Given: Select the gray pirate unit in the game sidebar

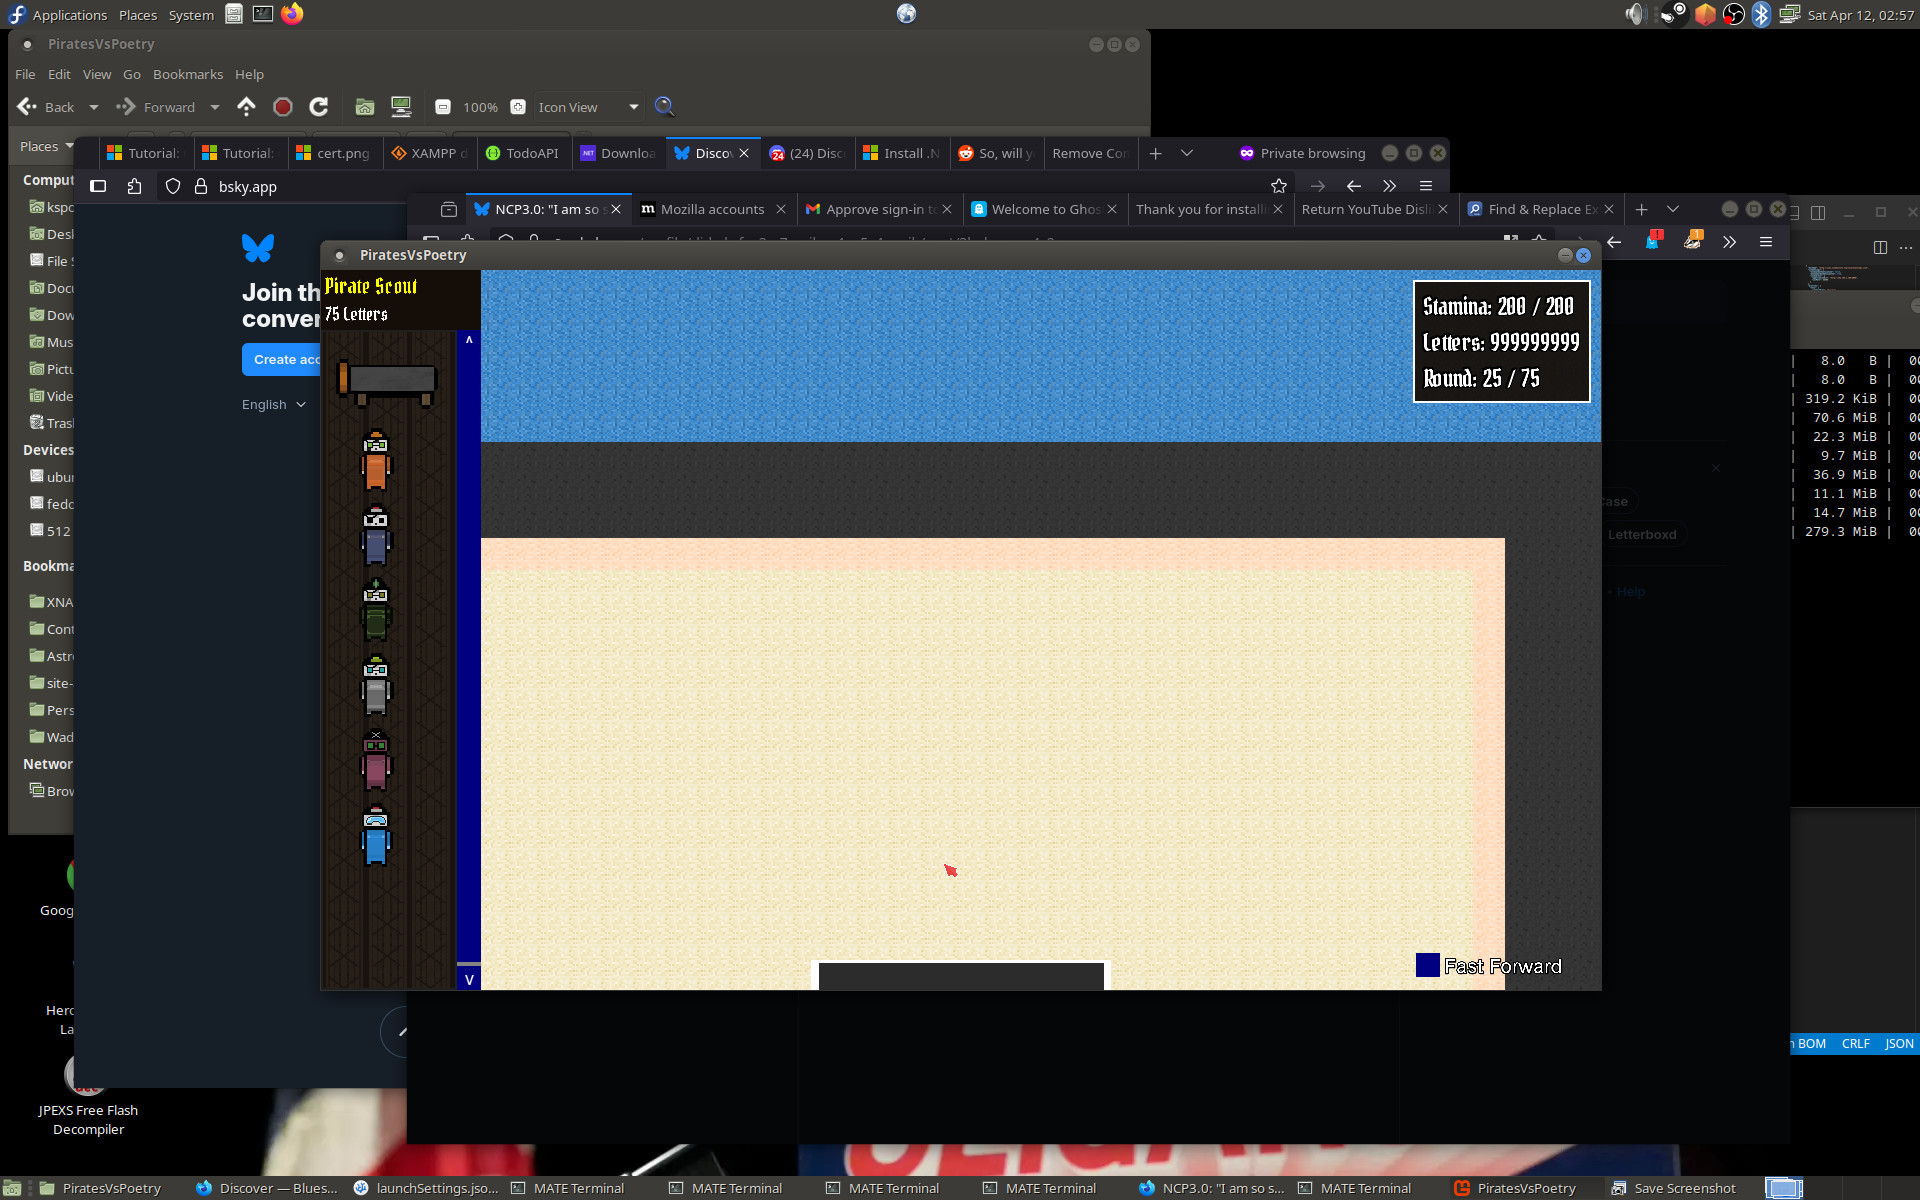Looking at the screenshot, I should [x=376, y=686].
